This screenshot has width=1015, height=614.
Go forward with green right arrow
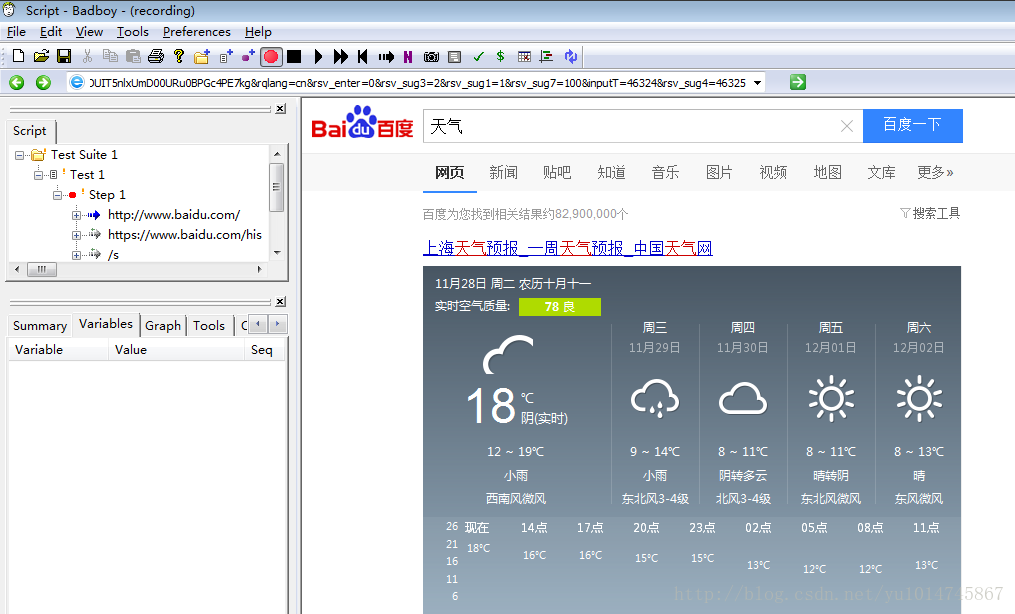click(x=43, y=82)
